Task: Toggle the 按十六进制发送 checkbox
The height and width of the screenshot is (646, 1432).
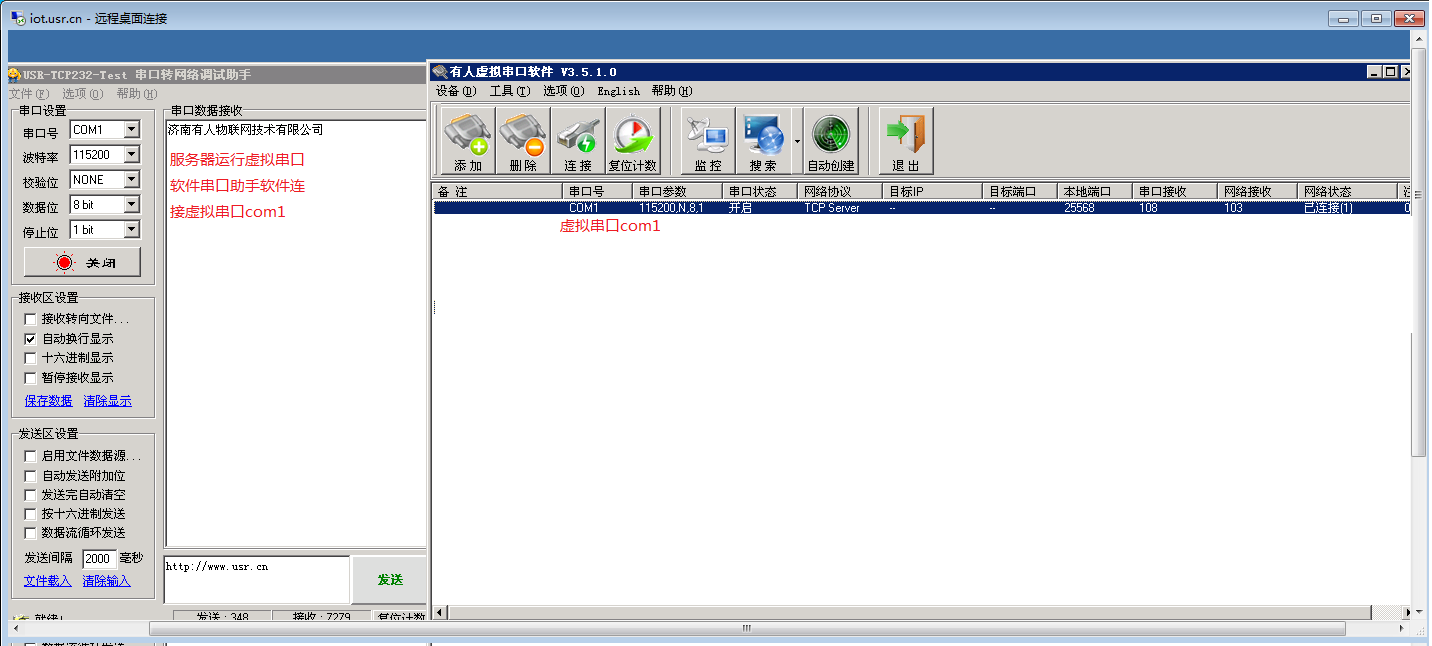Action: [x=31, y=514]
